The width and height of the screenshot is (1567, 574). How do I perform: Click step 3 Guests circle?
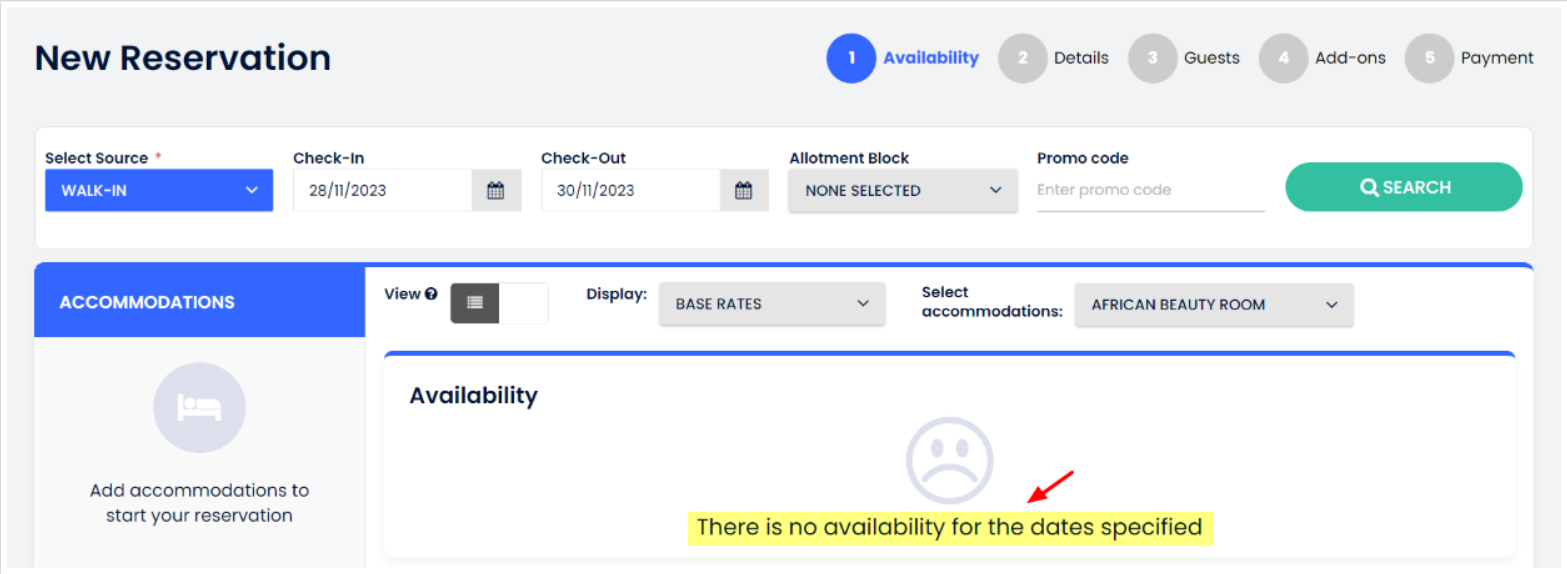(1153, 58)
